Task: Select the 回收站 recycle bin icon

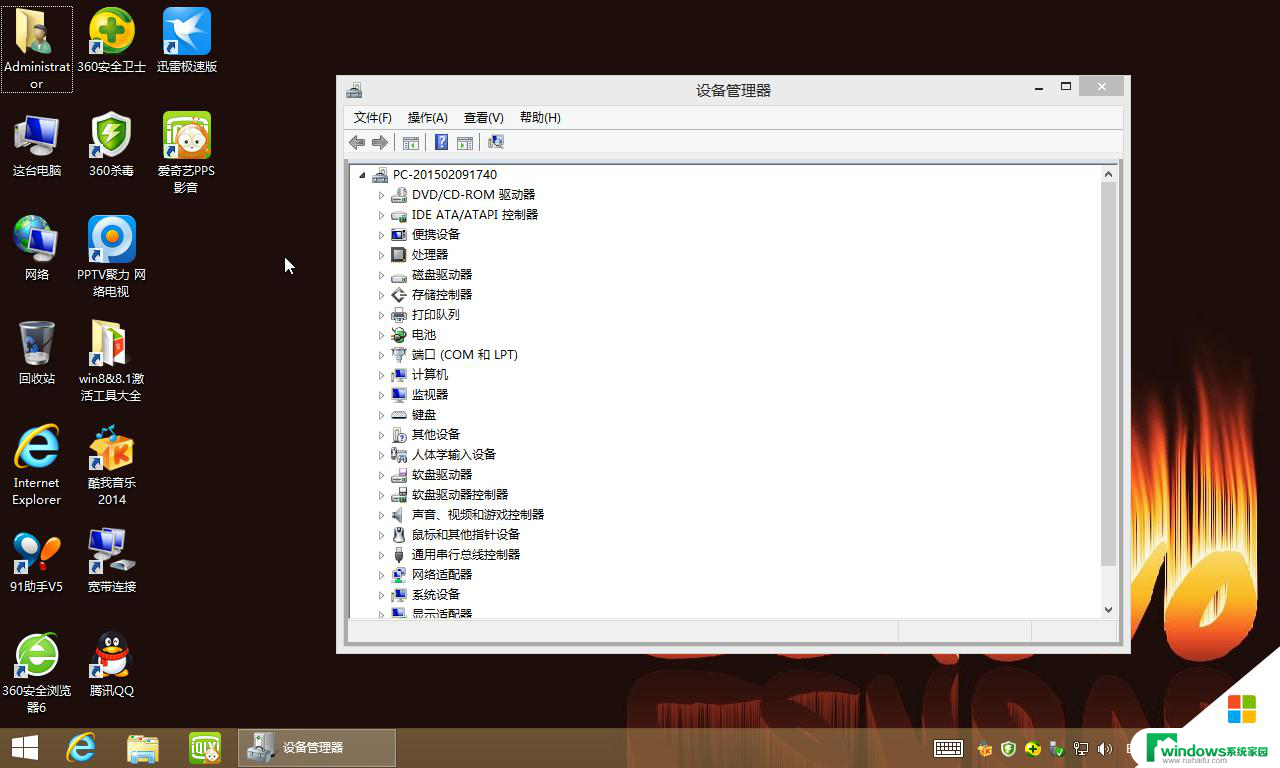Action: [37, 354]
